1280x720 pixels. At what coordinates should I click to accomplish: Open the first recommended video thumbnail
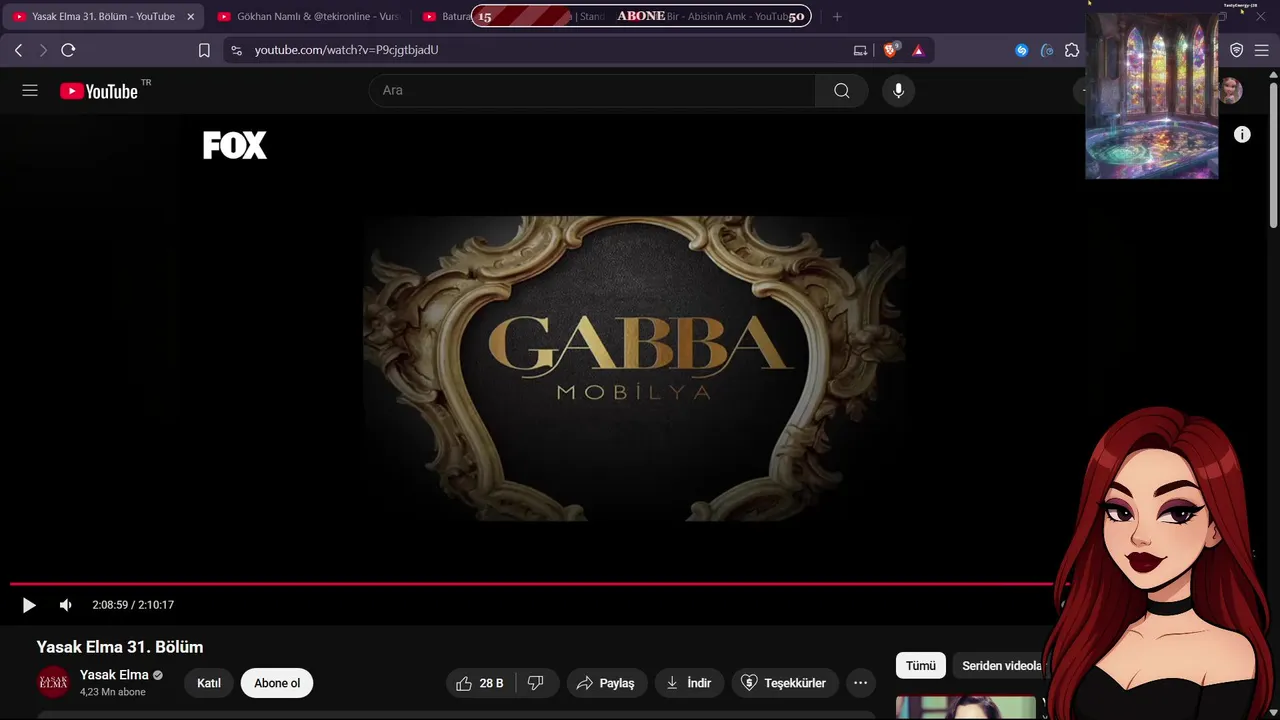(966, 707)
